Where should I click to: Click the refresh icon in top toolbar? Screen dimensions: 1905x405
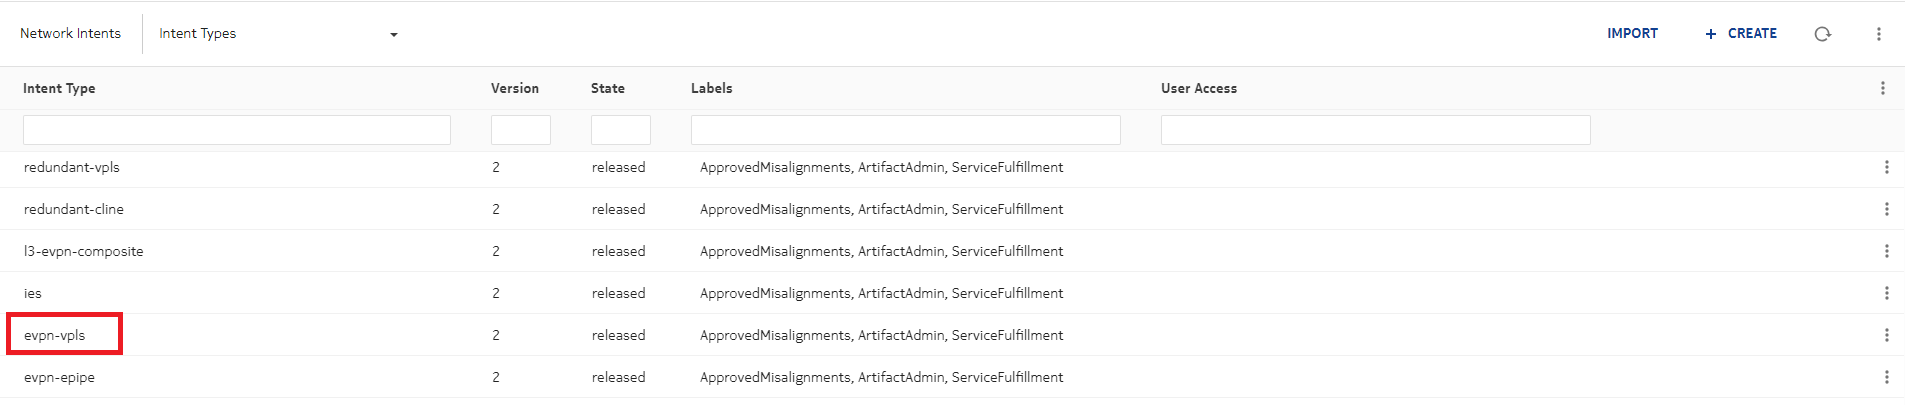pyautogui.click(x=1822, y=34)
